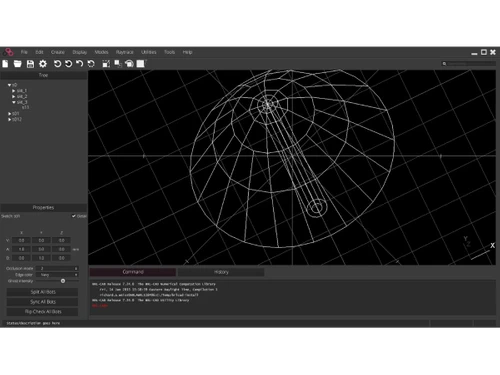Open a file with the folder icon
This screenshot has height=375, width=500.
click(x=17, y=64)
